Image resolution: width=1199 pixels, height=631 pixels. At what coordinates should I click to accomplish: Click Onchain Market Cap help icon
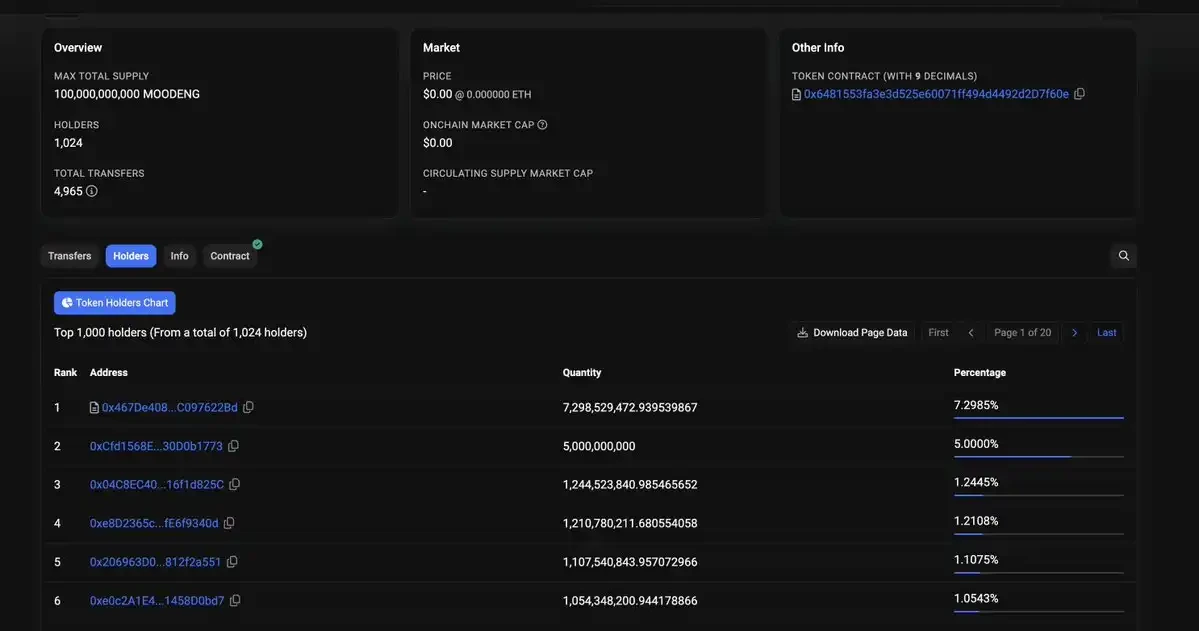[x=542, y=125]
